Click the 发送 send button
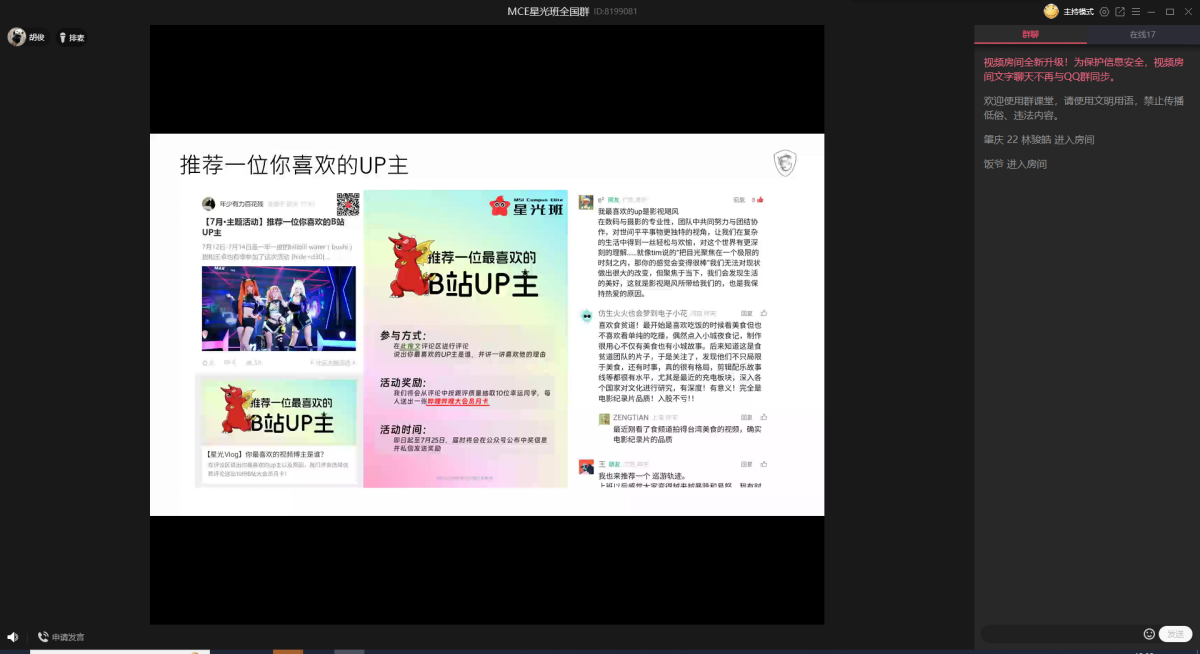The width and height of the screenshot is (1200, 654). (1176, 634)
